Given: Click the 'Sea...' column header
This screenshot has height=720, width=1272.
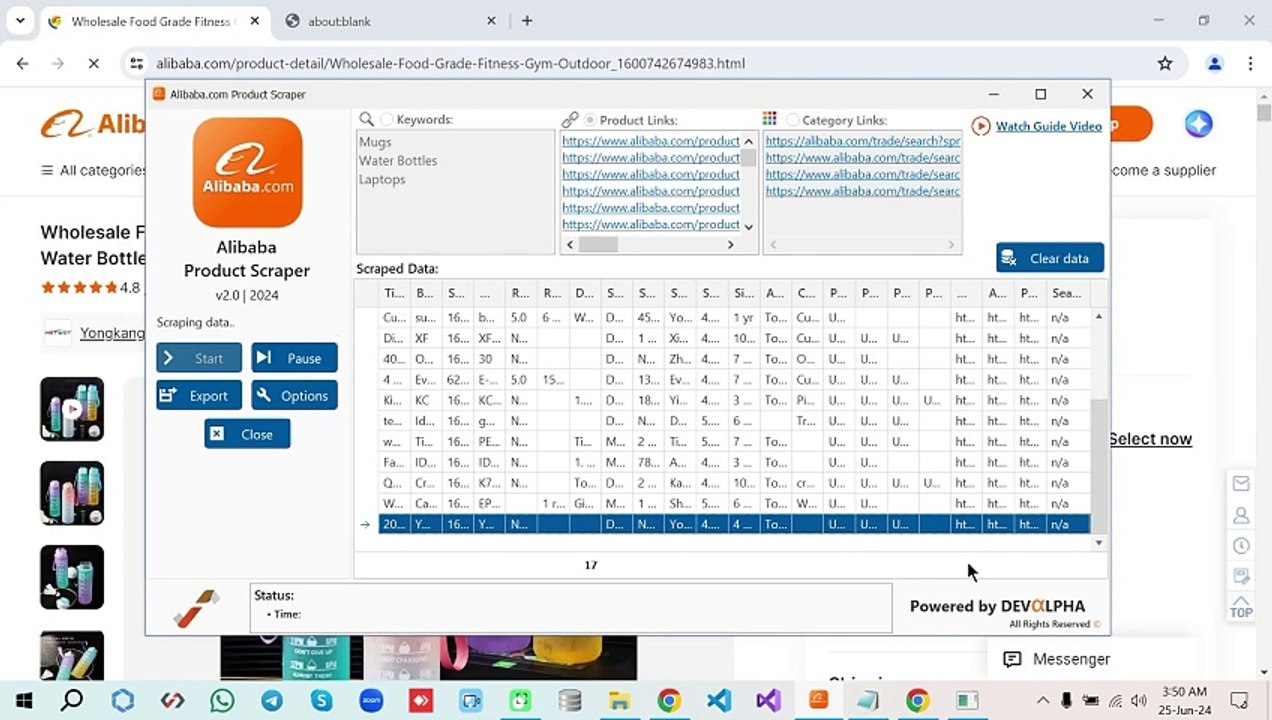Looking at the screenshot, I should 1067,293.
